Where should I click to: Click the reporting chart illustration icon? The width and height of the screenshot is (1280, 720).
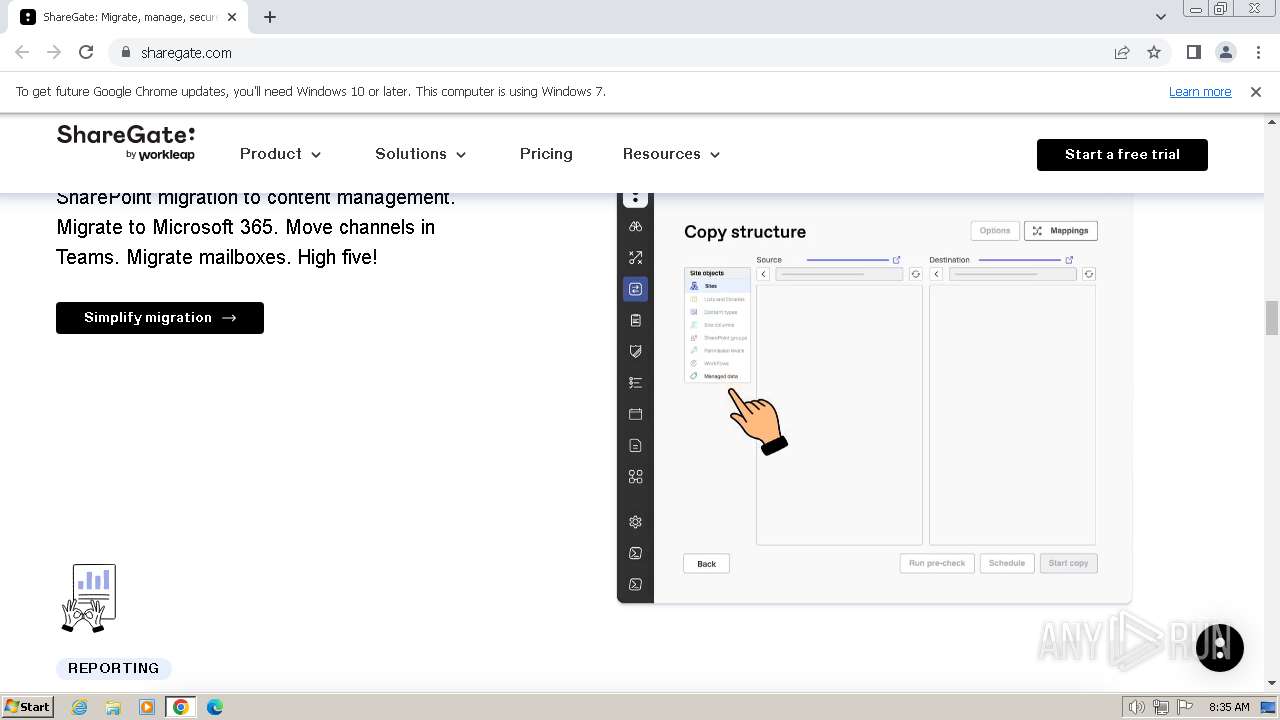tap(89, 598)
